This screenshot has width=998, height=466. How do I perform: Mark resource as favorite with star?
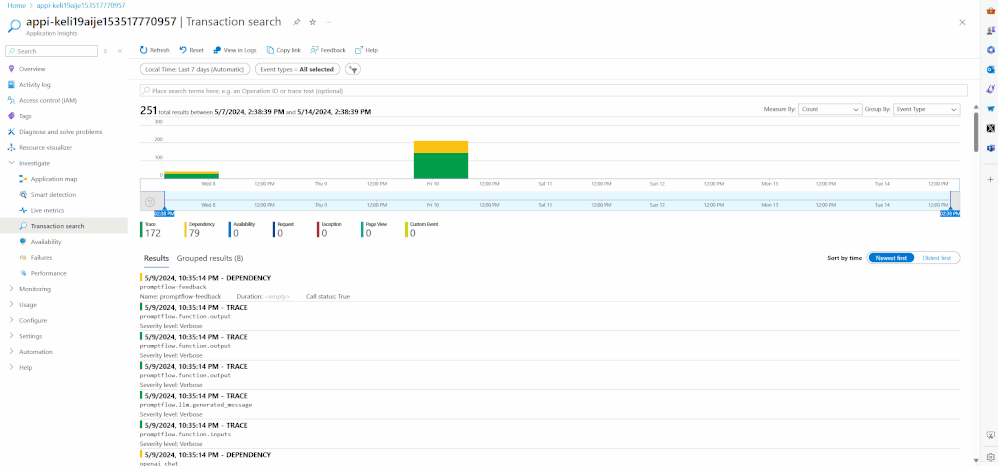[x=313, y=22]
